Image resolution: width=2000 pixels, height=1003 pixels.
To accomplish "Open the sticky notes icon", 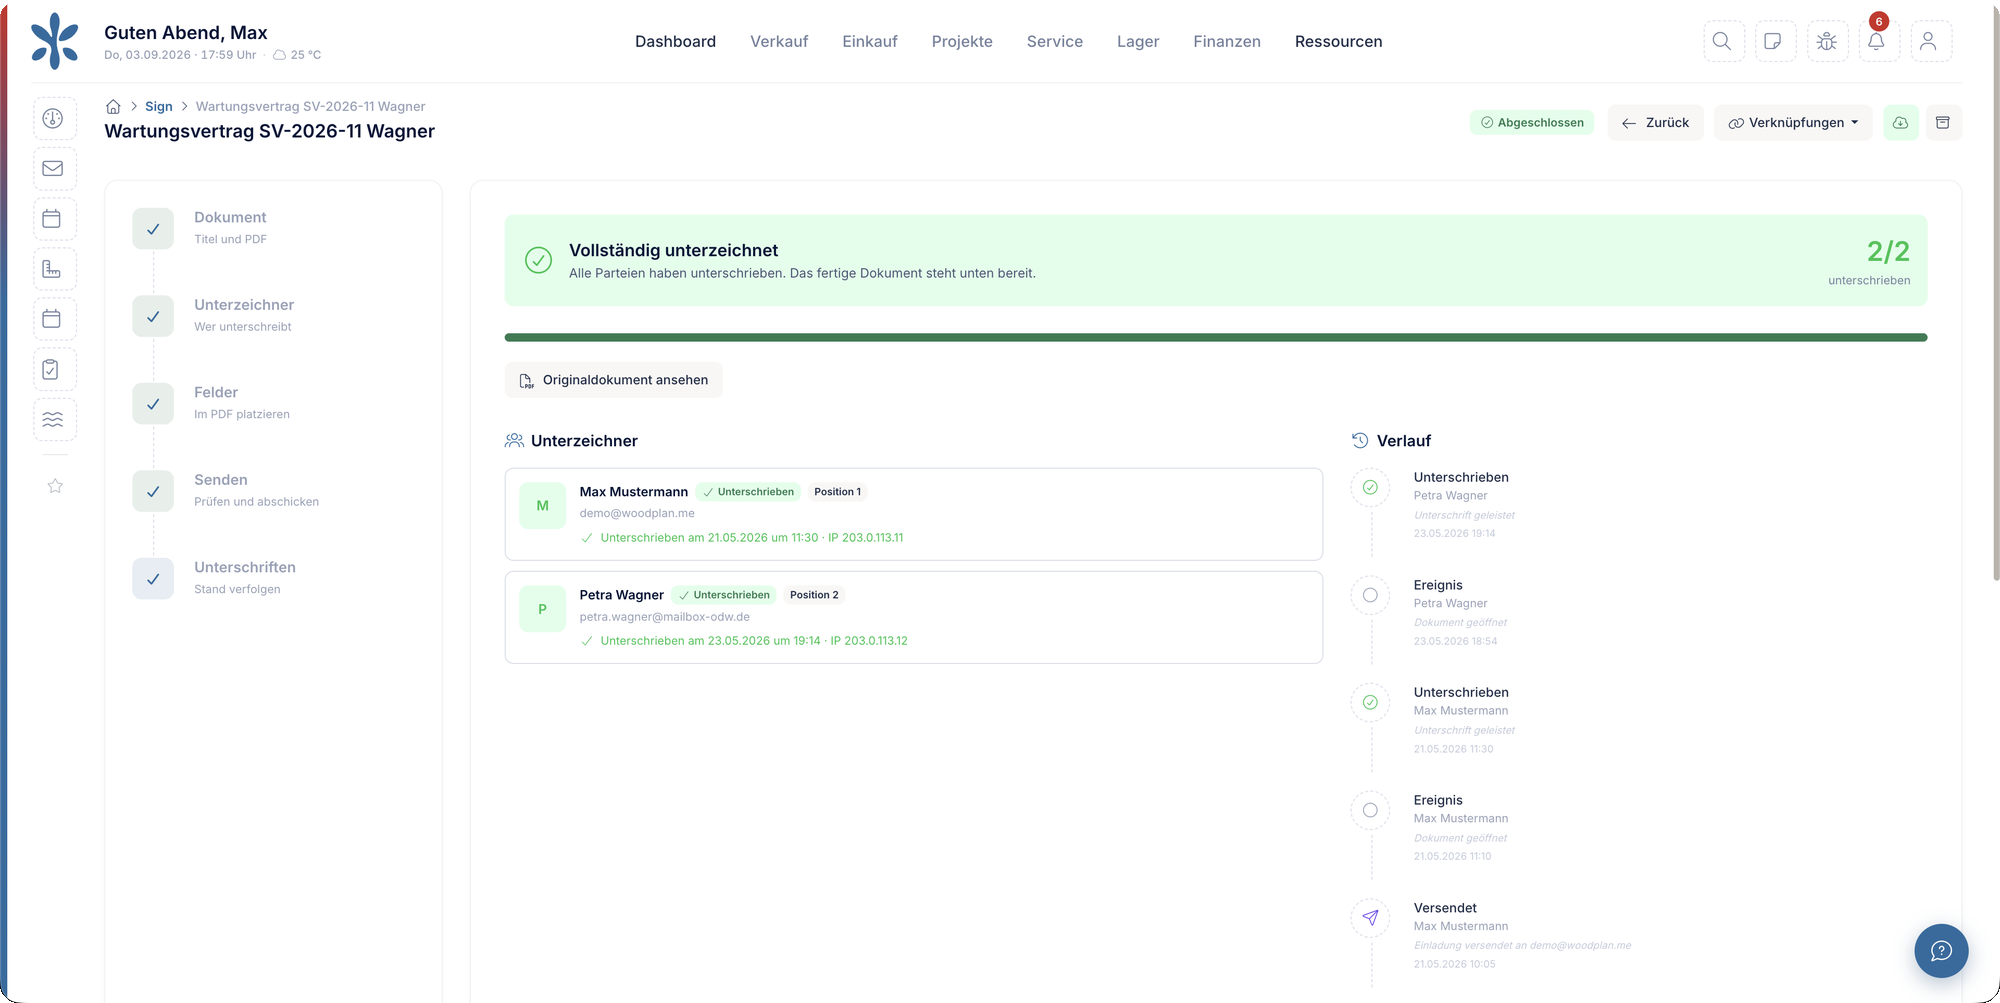I will click(1774, 41).
